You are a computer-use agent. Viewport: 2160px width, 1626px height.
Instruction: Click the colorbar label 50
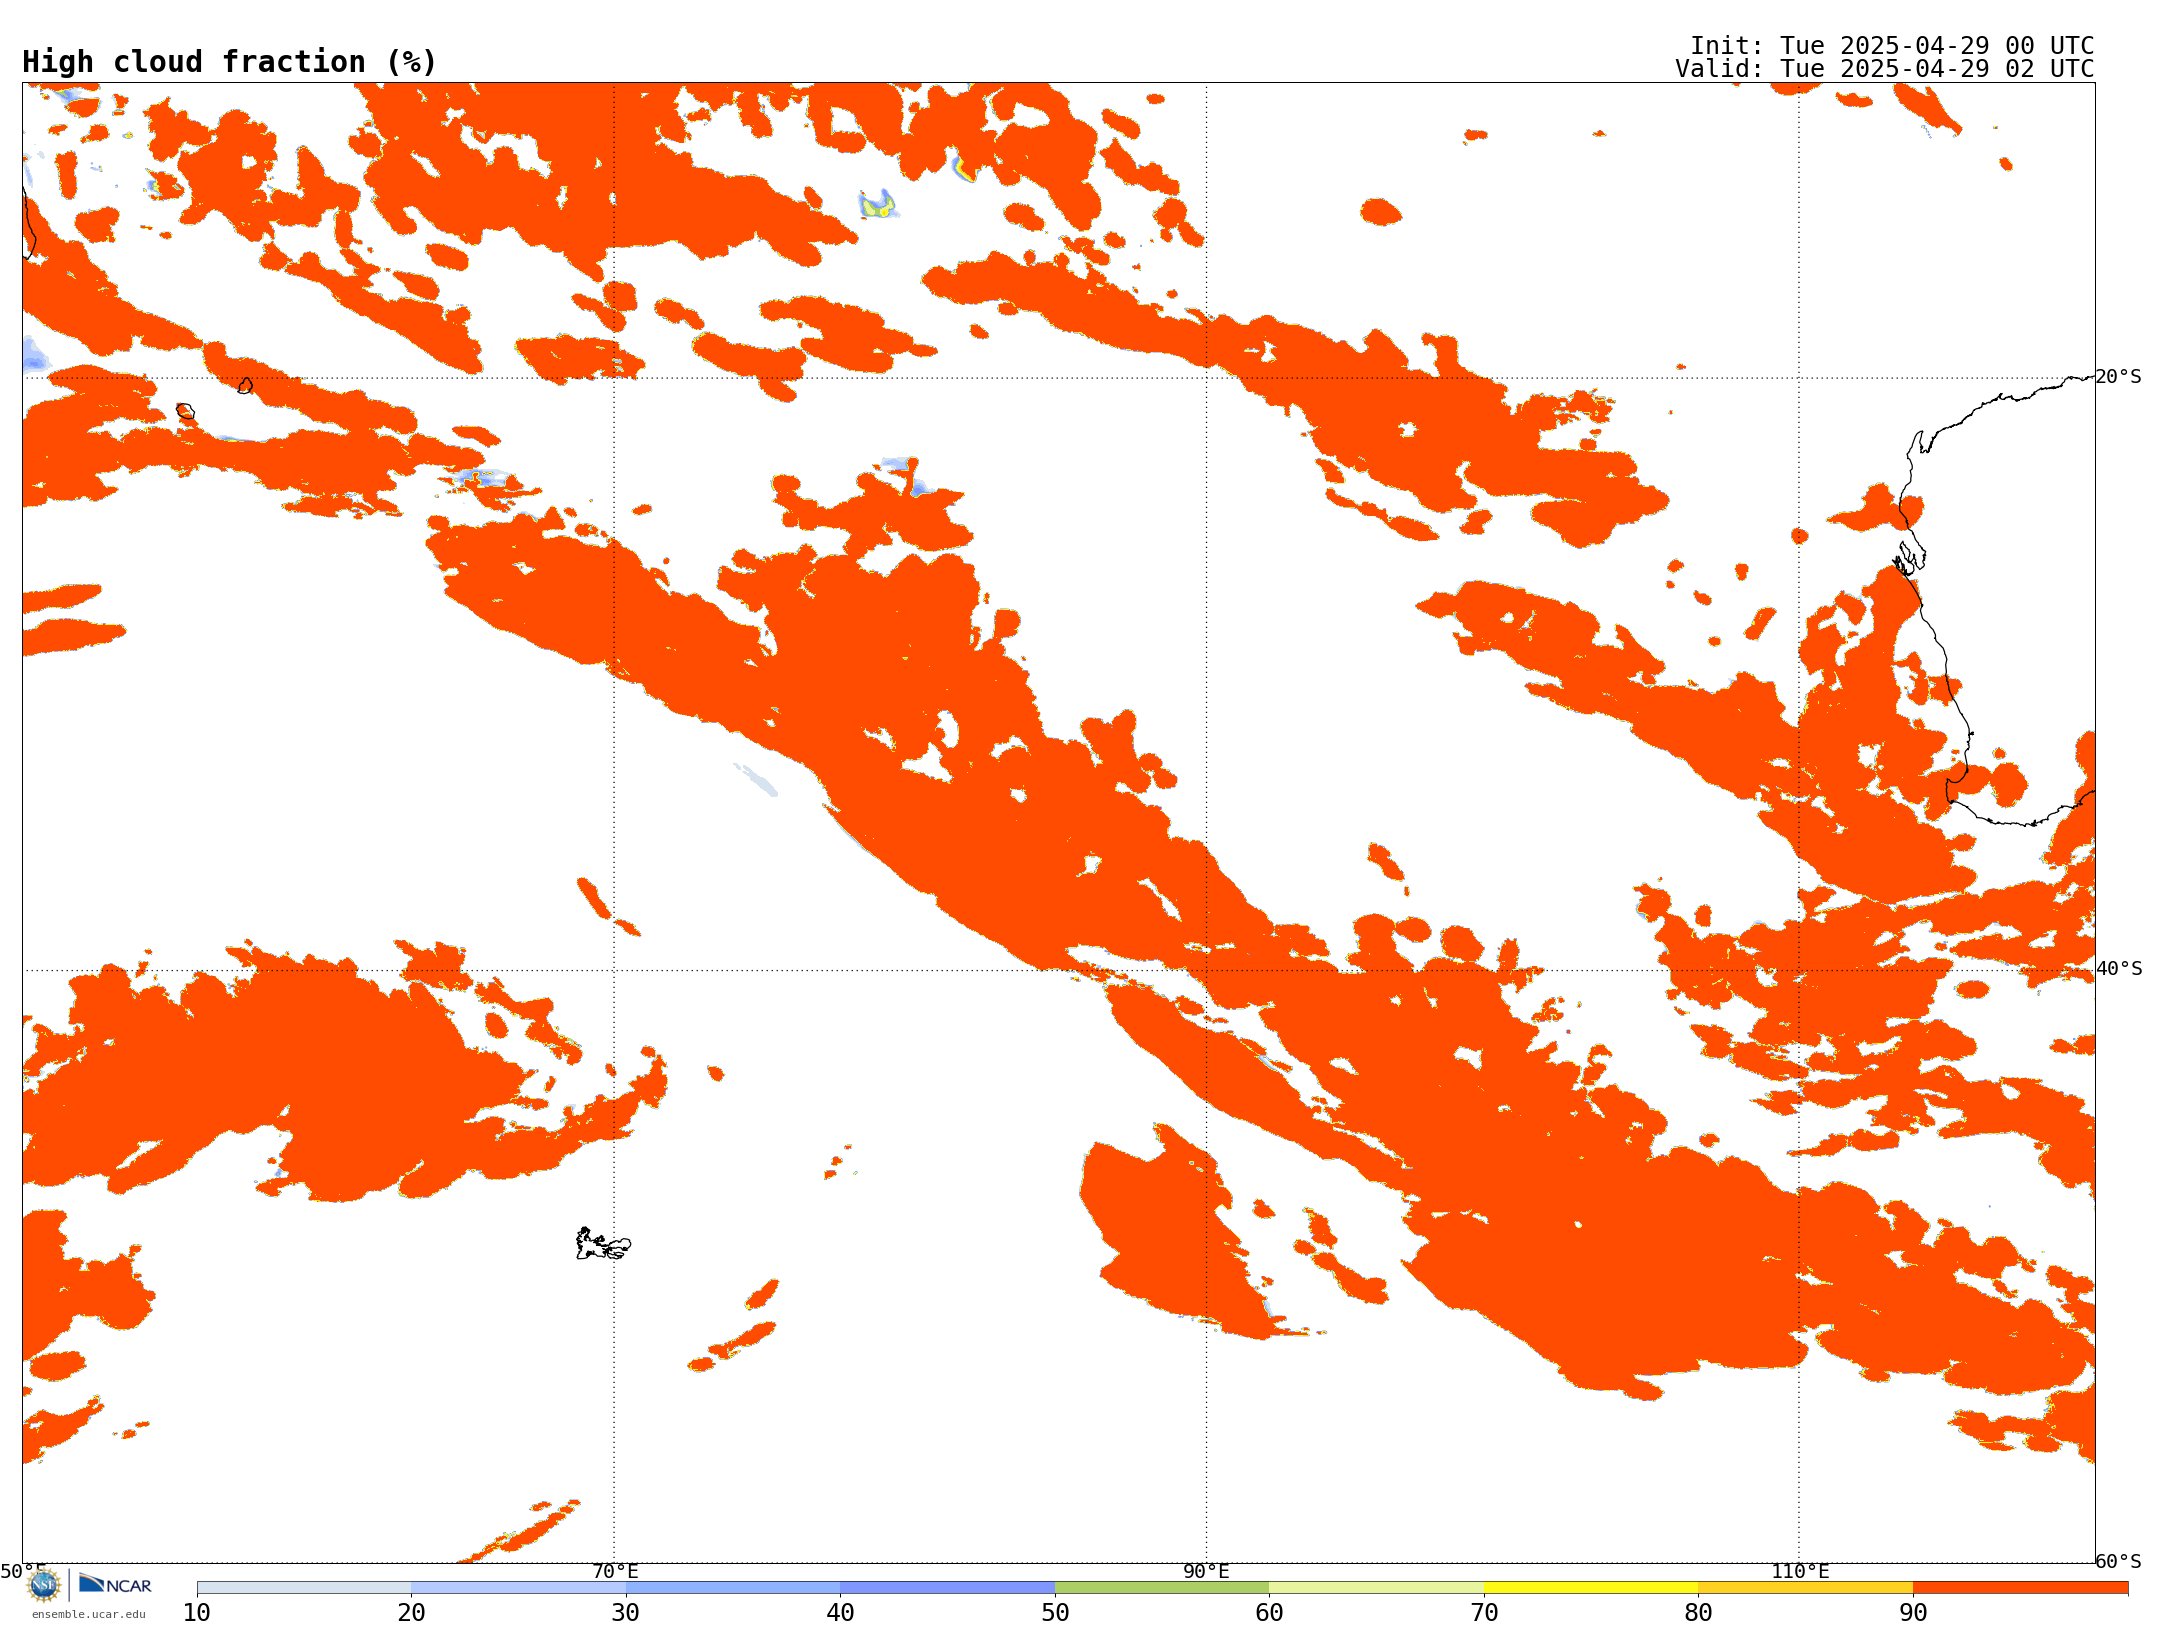1055,1612
